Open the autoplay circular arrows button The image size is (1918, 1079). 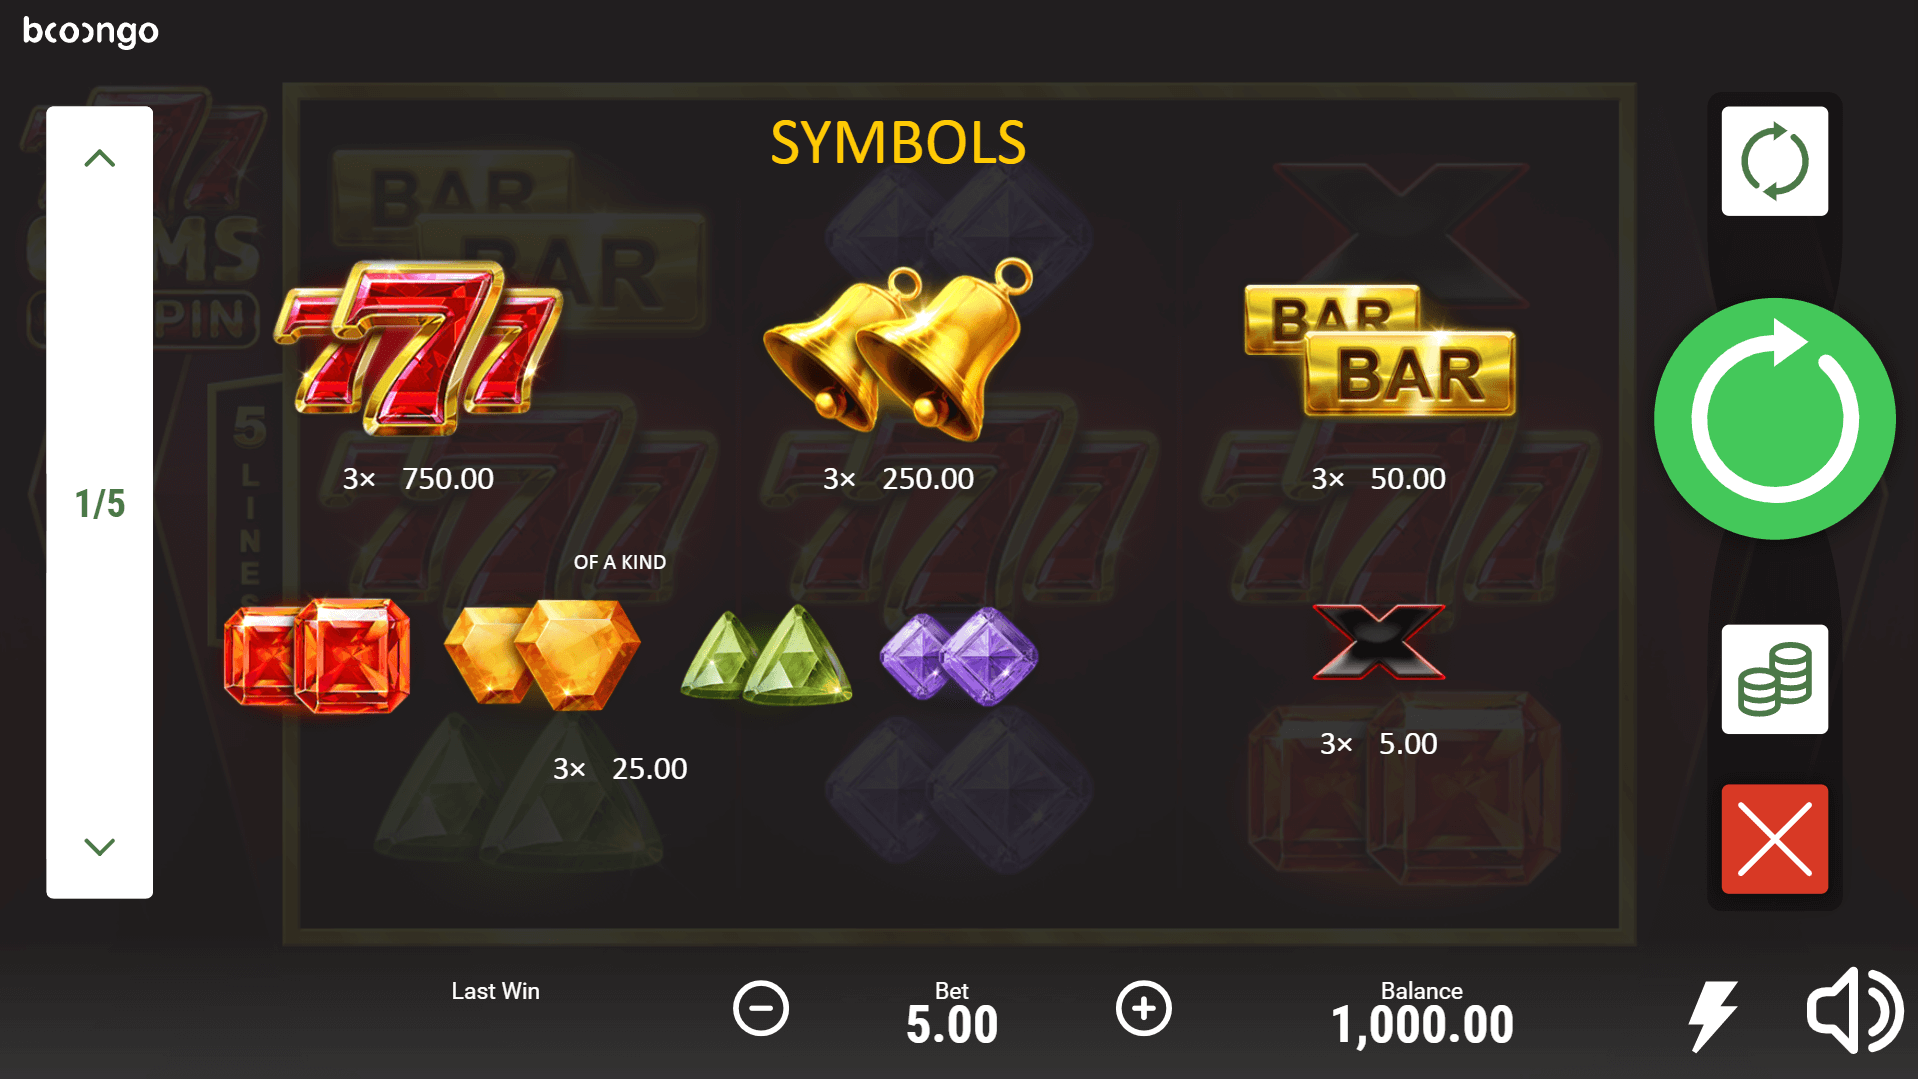tap(1774, 161)
